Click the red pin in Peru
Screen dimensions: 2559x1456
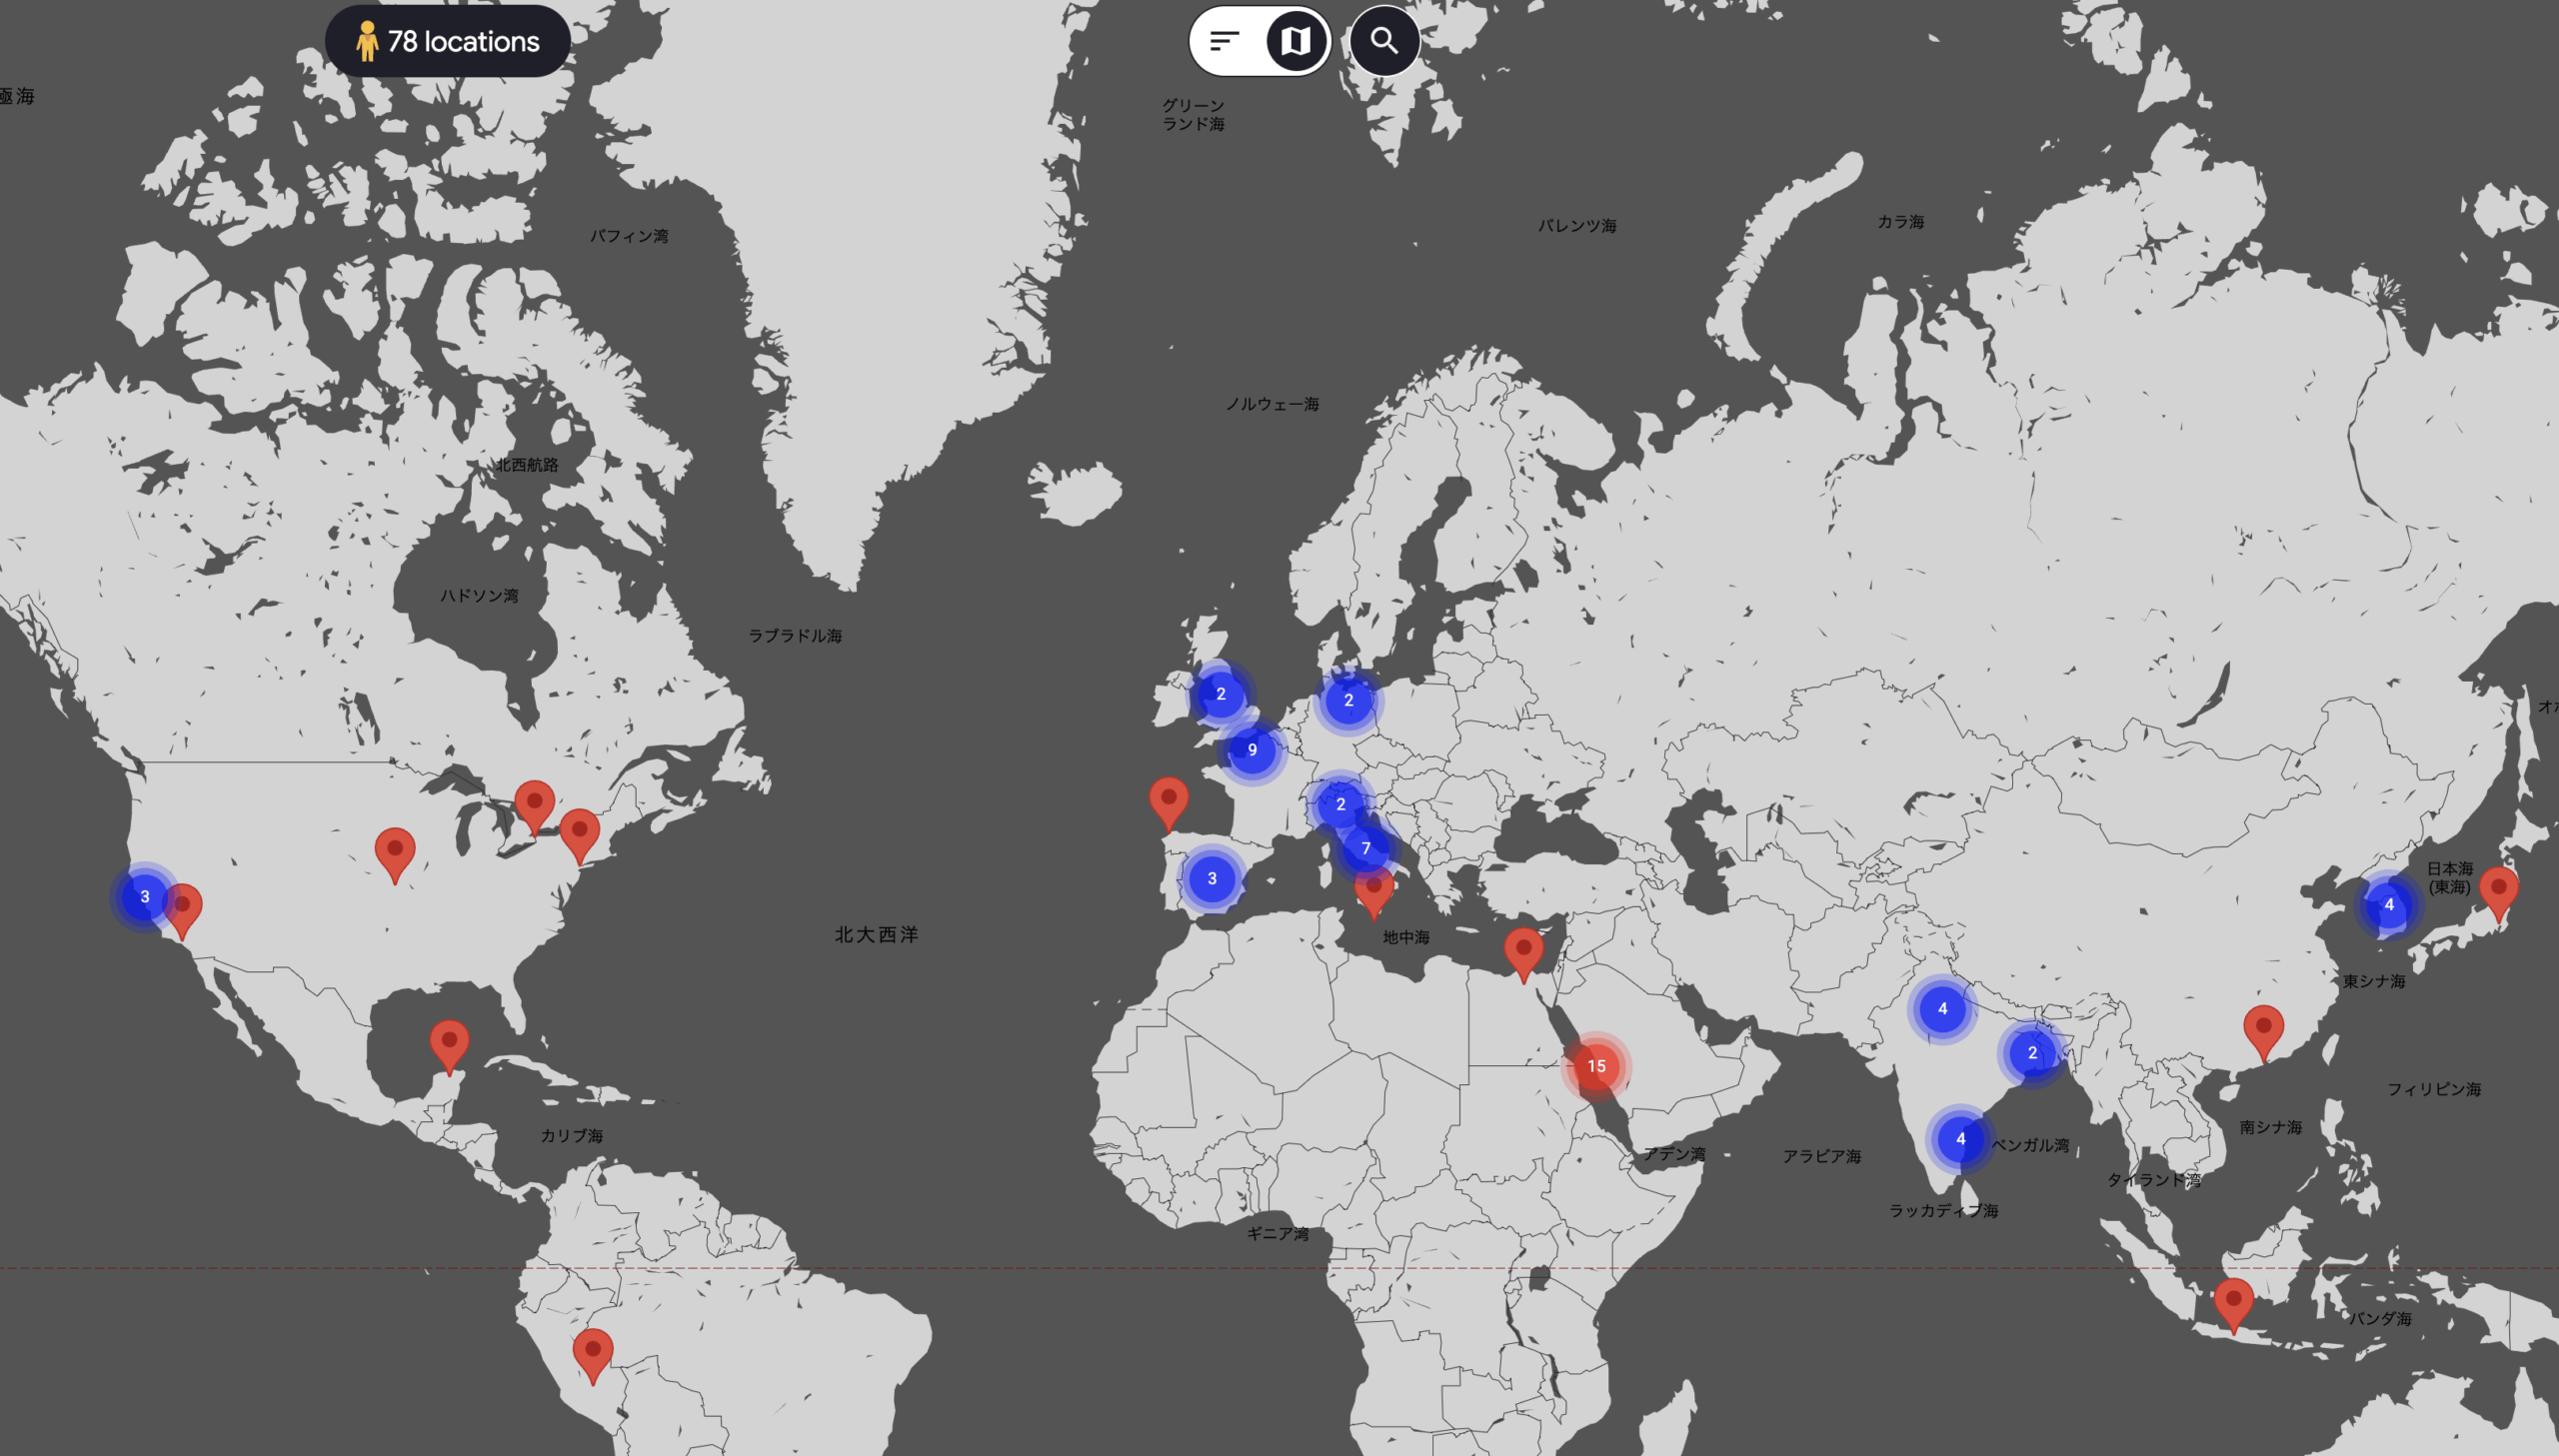coord(593,1351)
